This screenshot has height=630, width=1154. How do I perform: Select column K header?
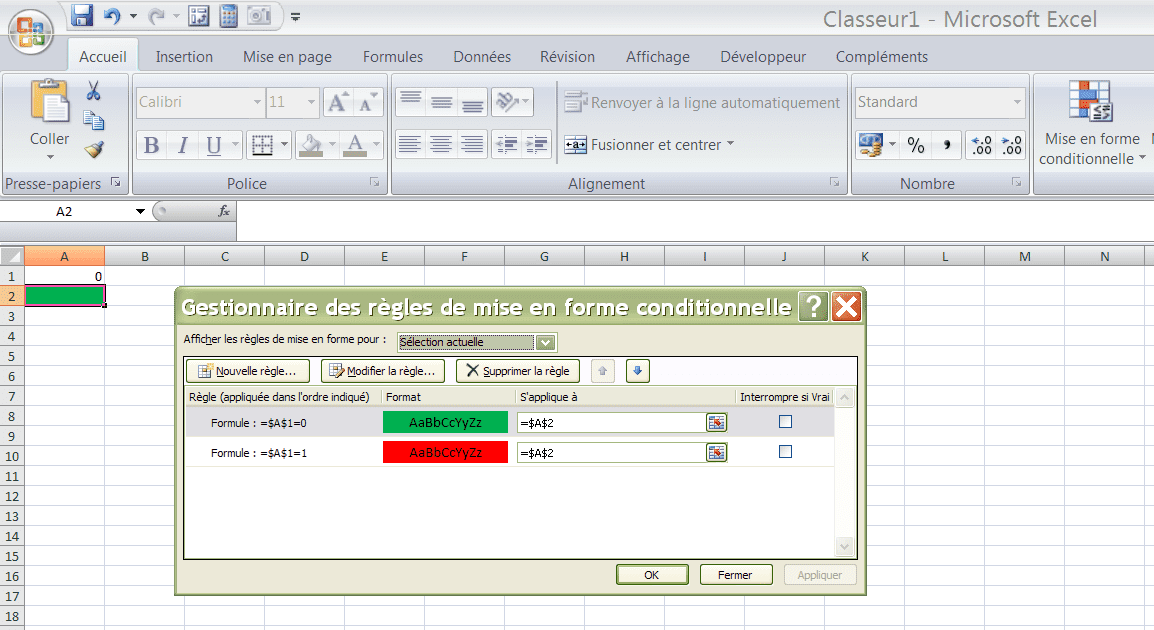[865, 257]
